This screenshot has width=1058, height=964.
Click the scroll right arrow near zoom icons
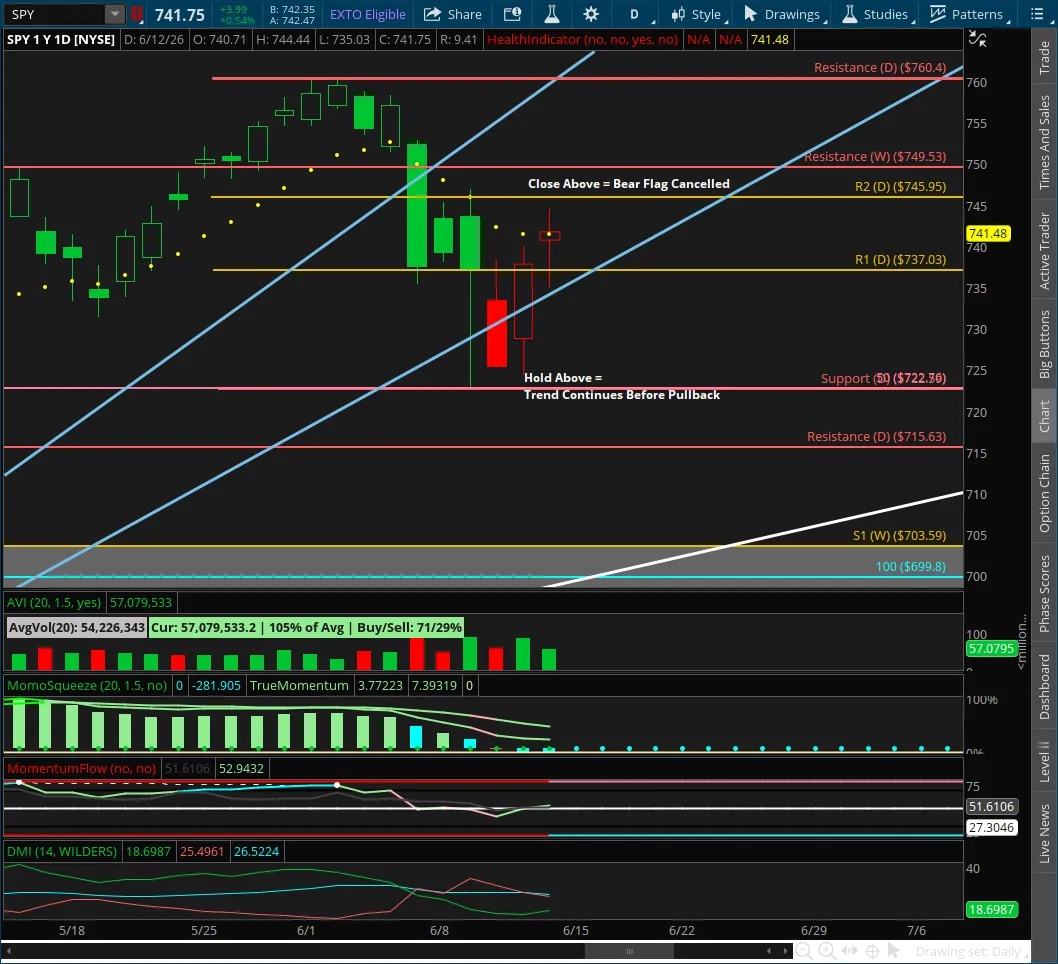[785, 951]
